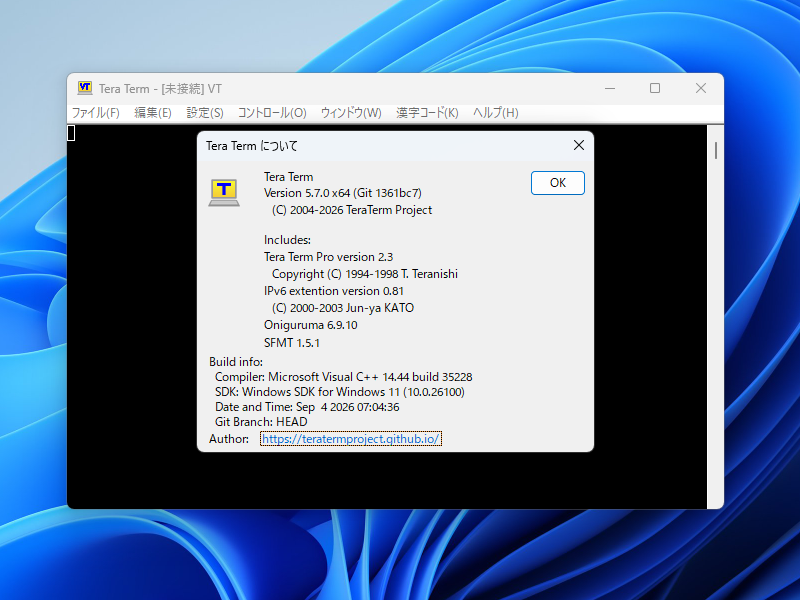Open the ウィンドウ(W) menu
This screenshot has height=600, width=800.
tap(351, 113)
